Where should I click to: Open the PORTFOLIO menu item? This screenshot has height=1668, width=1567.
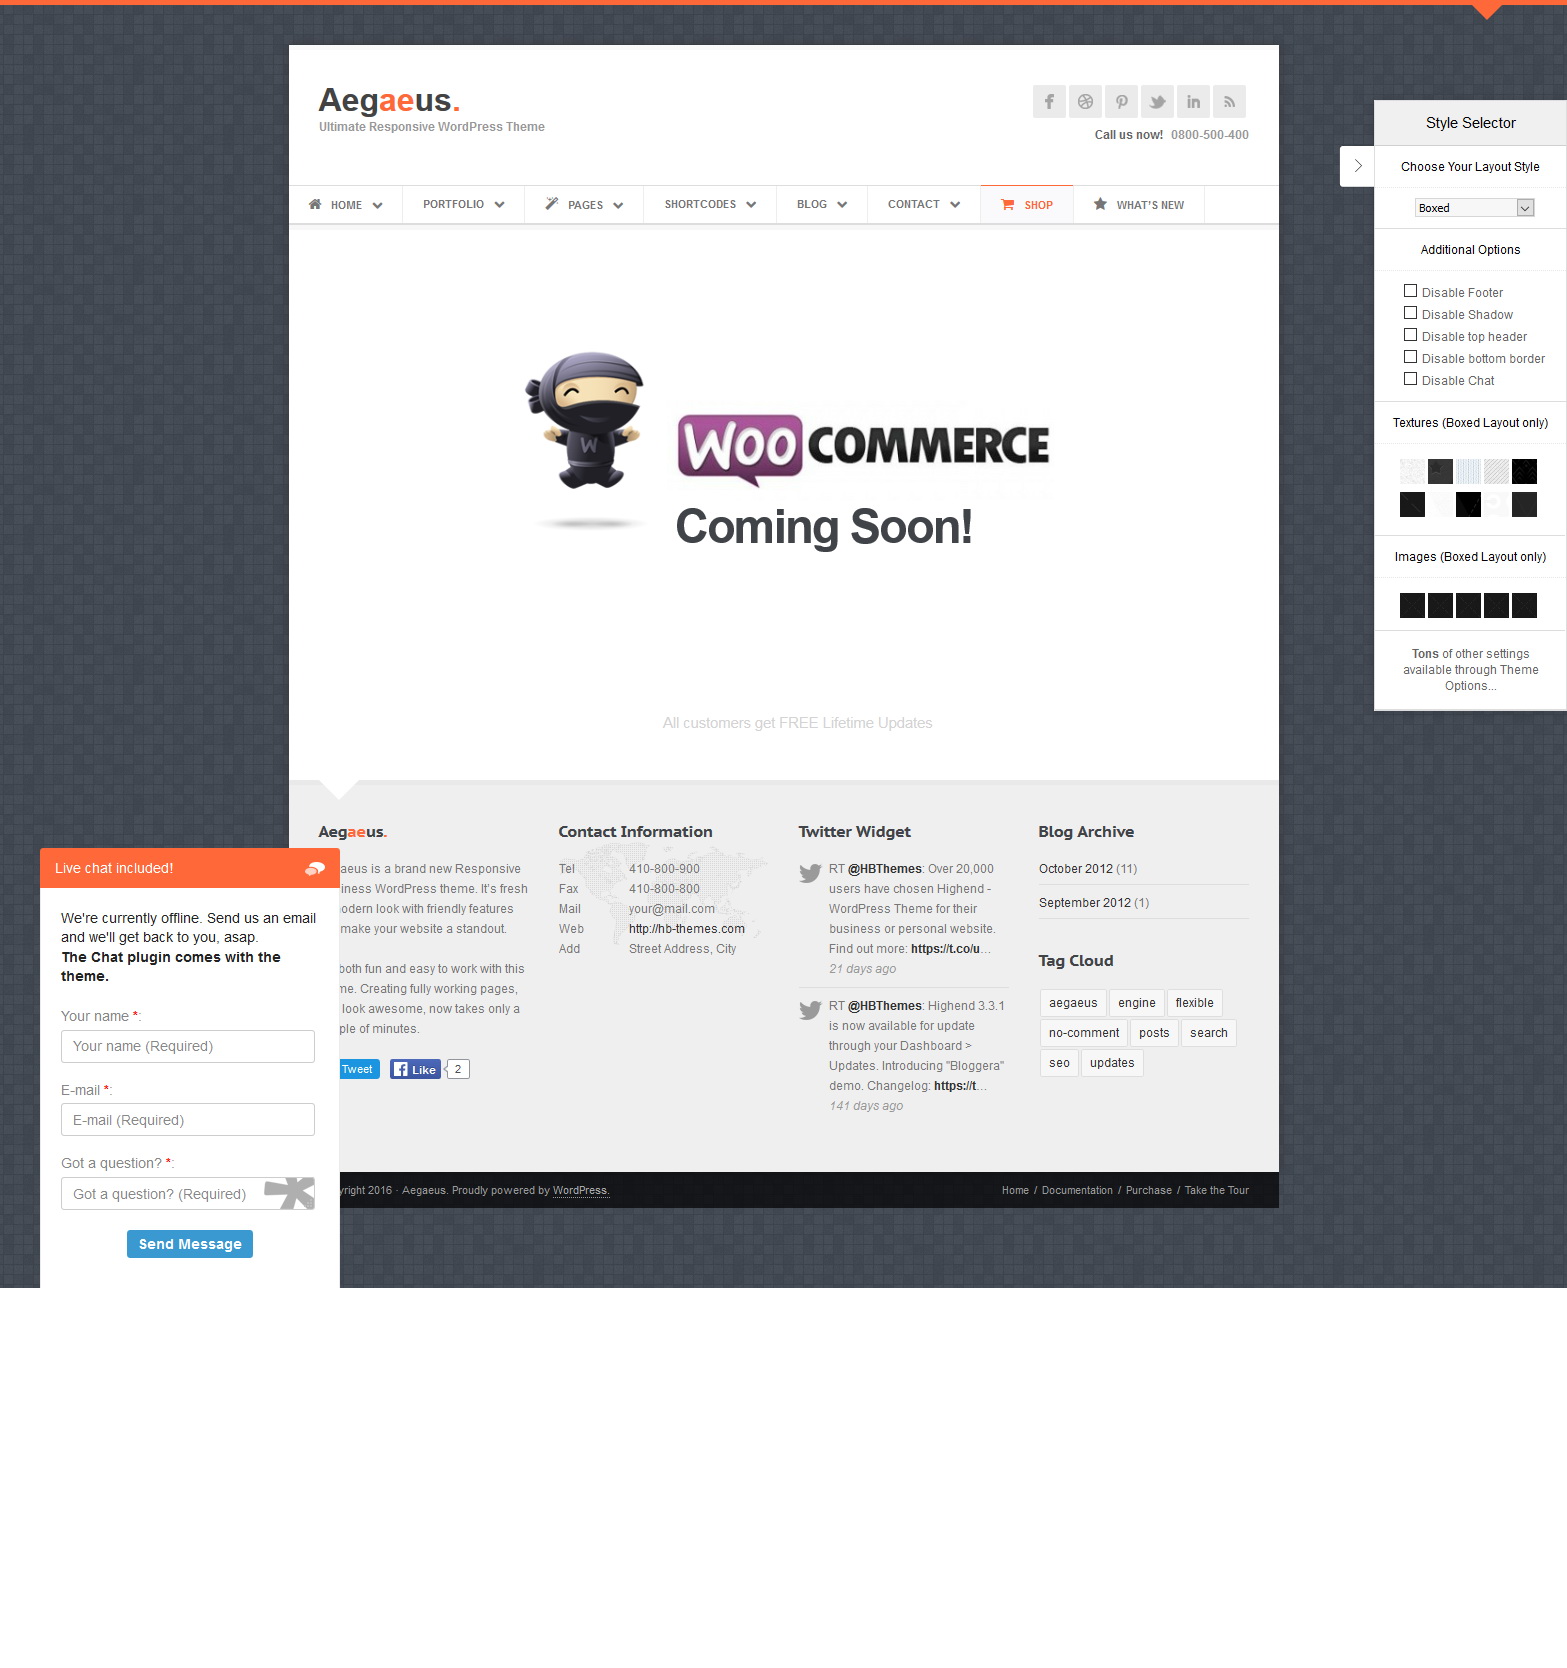coord(463,205)
